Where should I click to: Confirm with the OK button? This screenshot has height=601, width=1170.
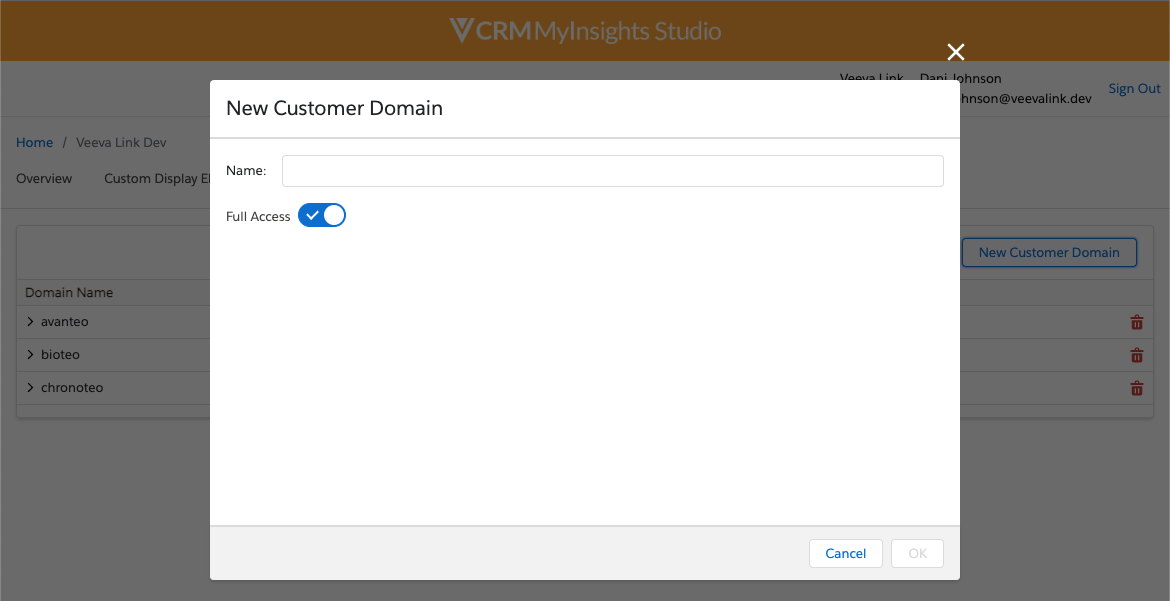[x=917, y=553]
